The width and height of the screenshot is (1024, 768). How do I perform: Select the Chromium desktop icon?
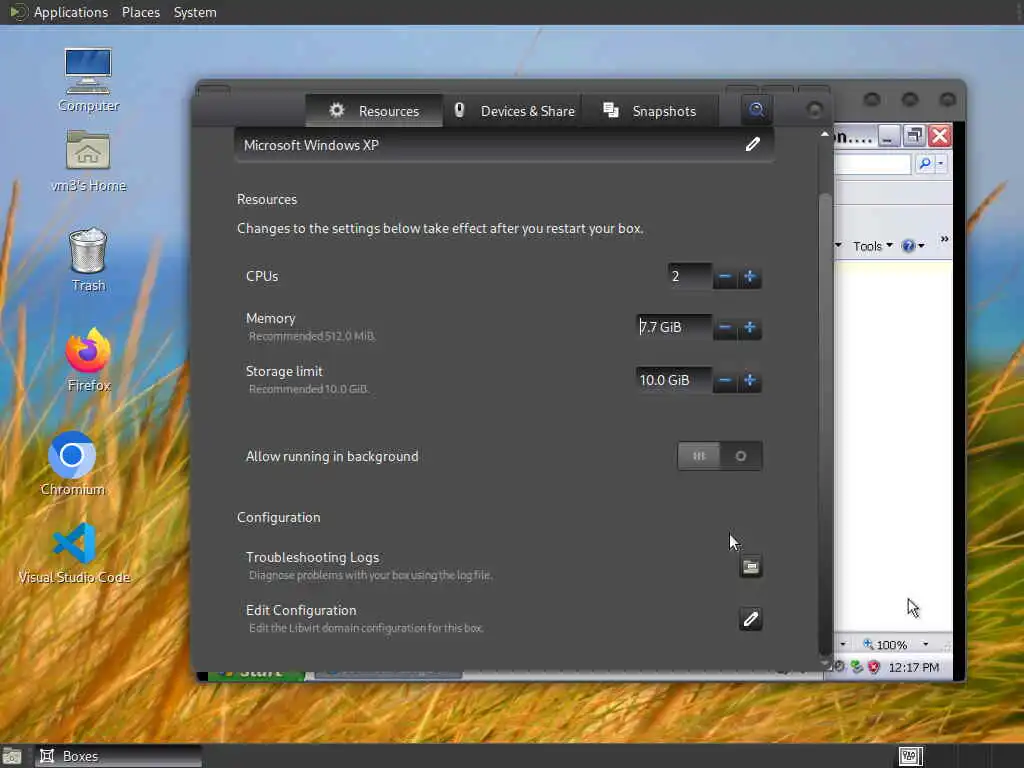[72, 464]
